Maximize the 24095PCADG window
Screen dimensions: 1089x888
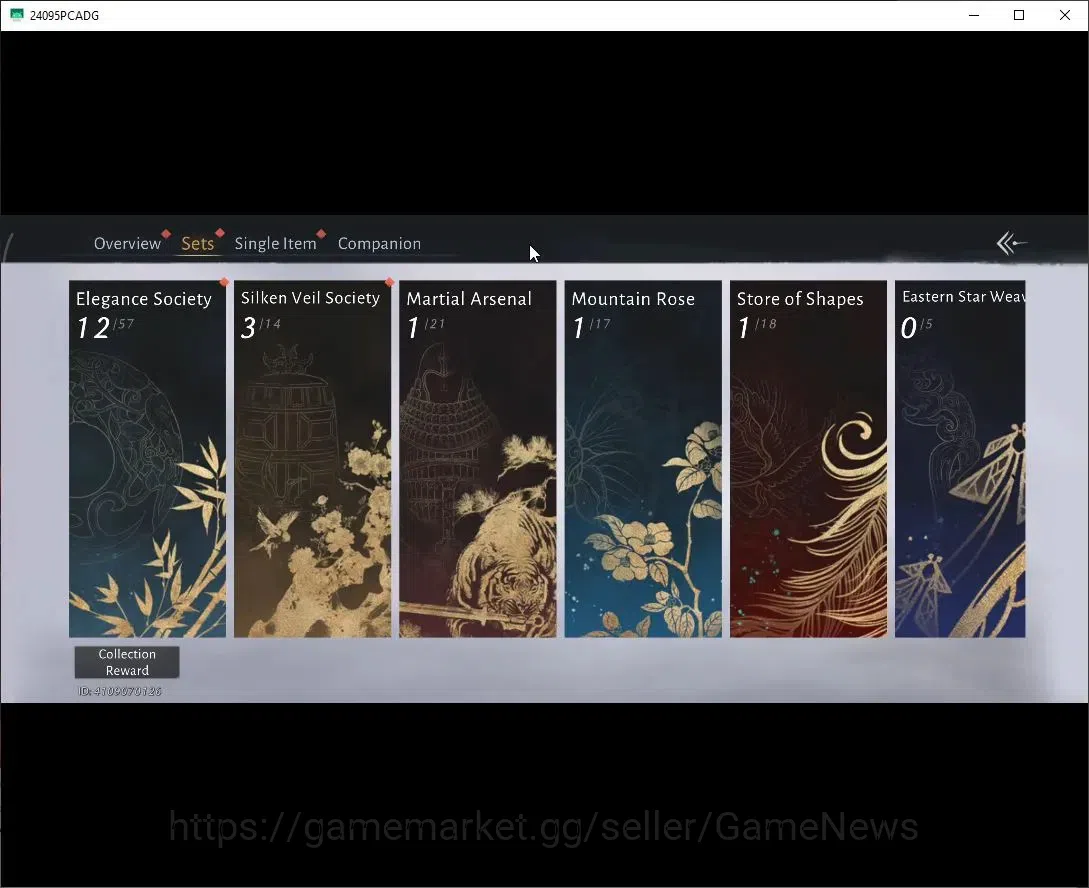pyautogui.click(x=1019, y=15)
